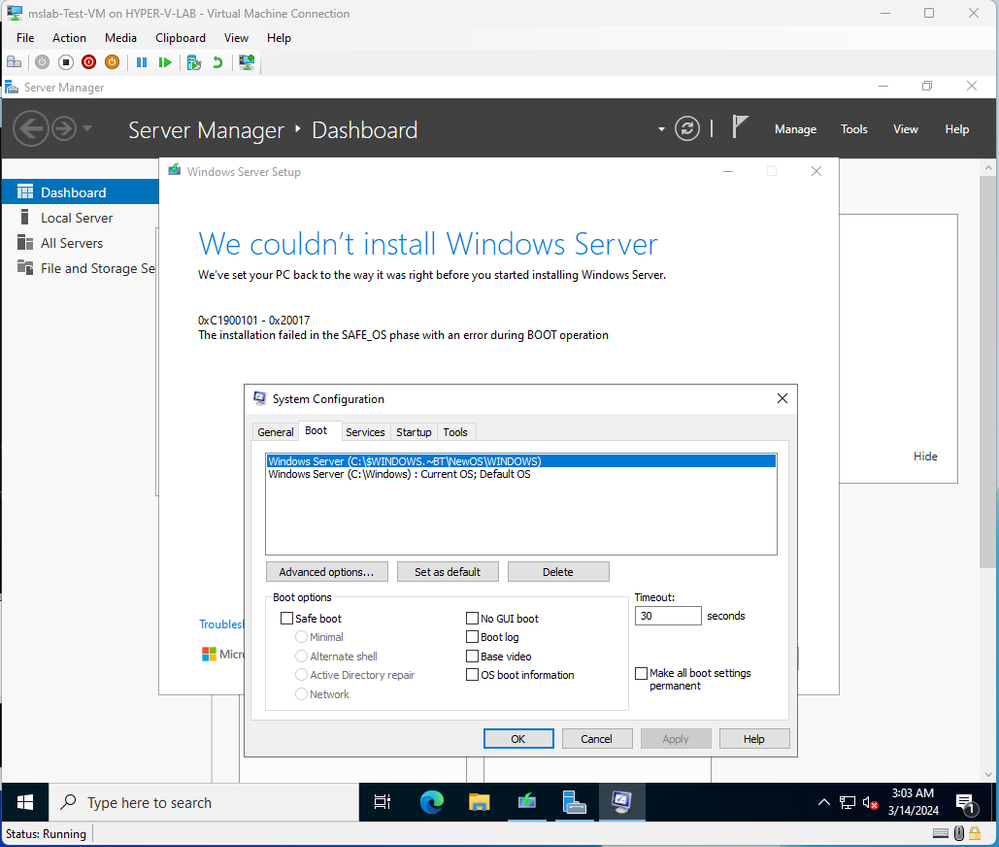
Task: Enable the Boot log checkbox
Action: tap(472, 637)
